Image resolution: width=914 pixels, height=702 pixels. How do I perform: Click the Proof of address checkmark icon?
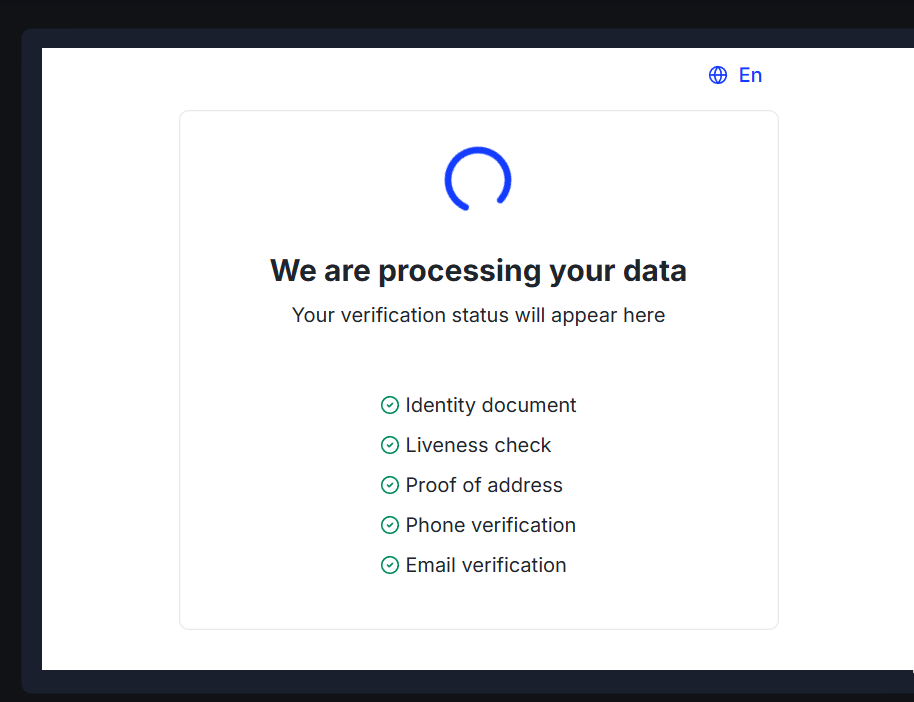coord(390,485)
